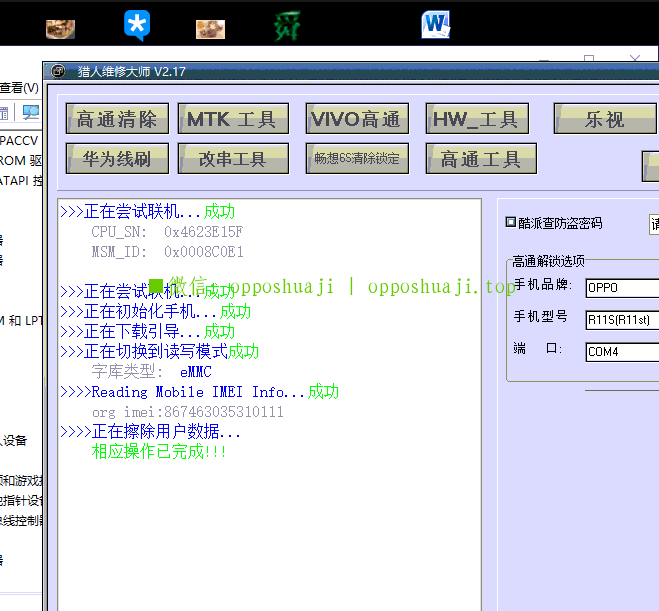This screenshot has width=659, height=611.
Task: Click the MSM_ID: 0x0008C0E1 log line
Action: coord(167,252)
